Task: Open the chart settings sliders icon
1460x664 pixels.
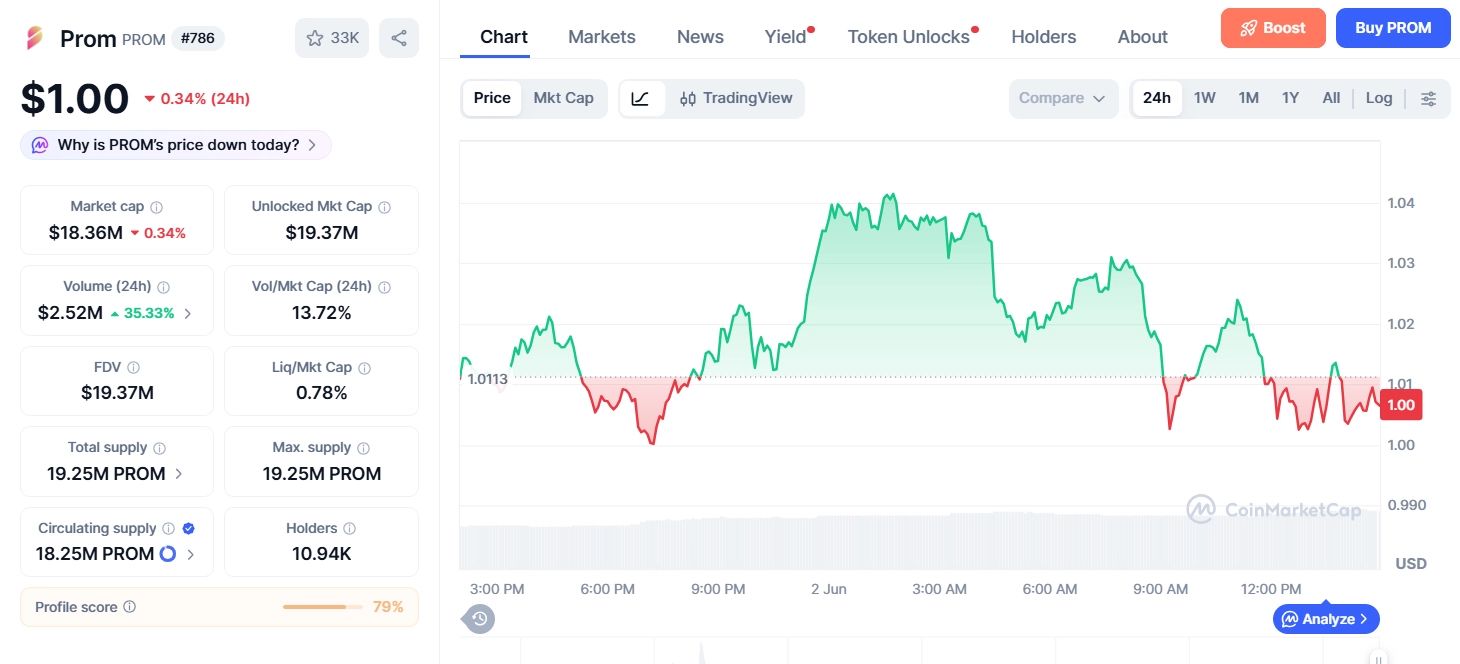Action: coord(1429,98)
